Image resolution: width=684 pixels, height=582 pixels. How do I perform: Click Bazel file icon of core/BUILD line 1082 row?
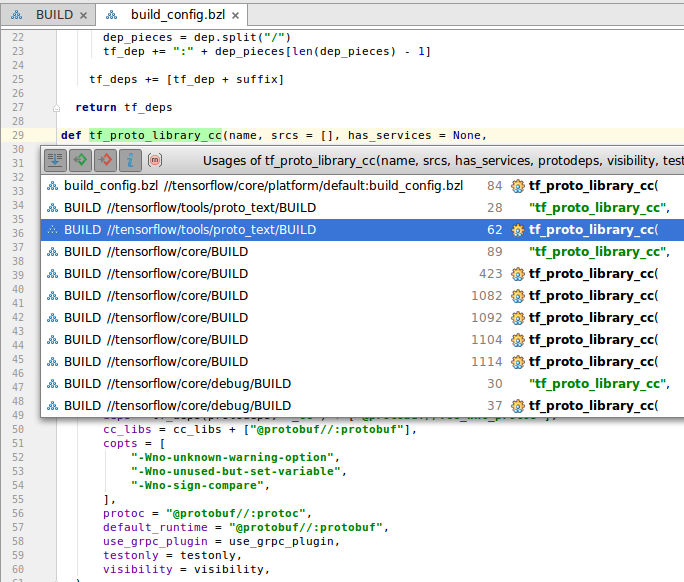pos(52,296)
